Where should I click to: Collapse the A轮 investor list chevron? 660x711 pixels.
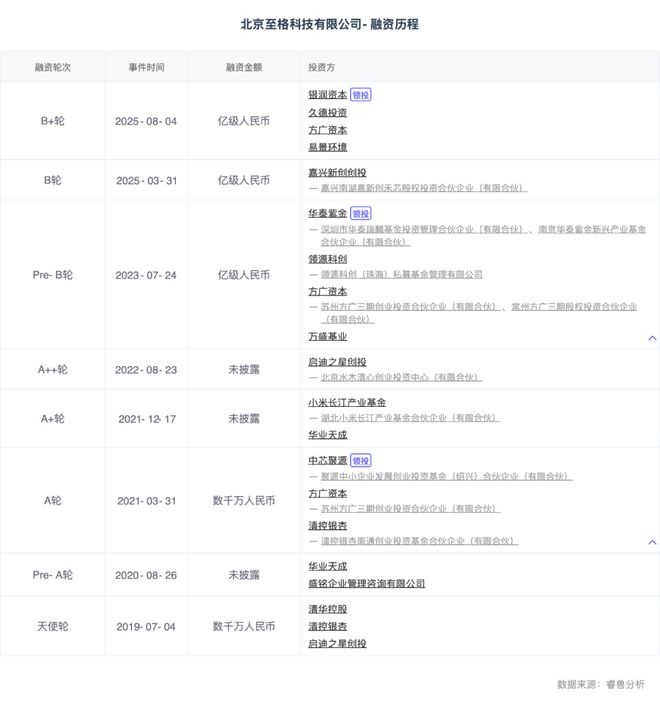pyautogui.click(x=652, y=542)
